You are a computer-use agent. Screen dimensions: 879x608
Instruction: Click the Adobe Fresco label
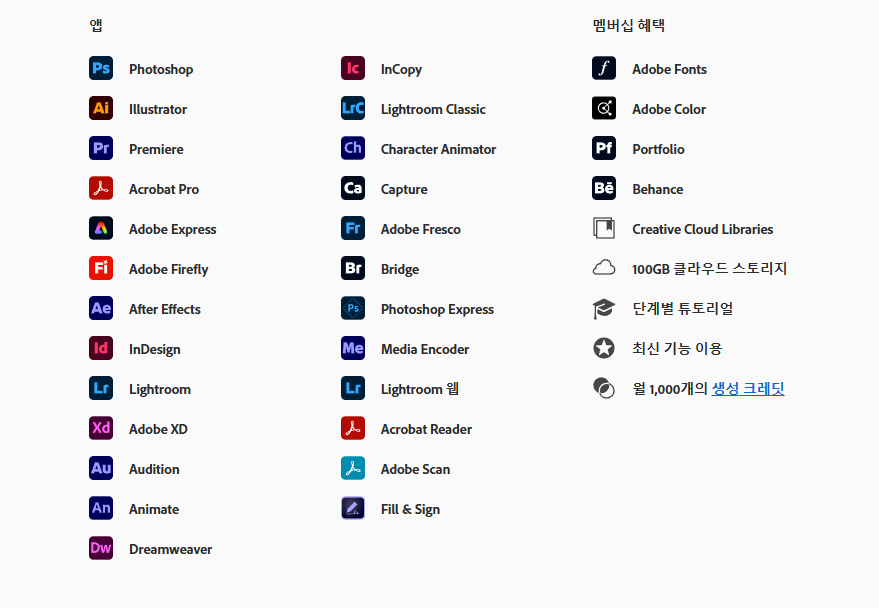click(420, 229)
